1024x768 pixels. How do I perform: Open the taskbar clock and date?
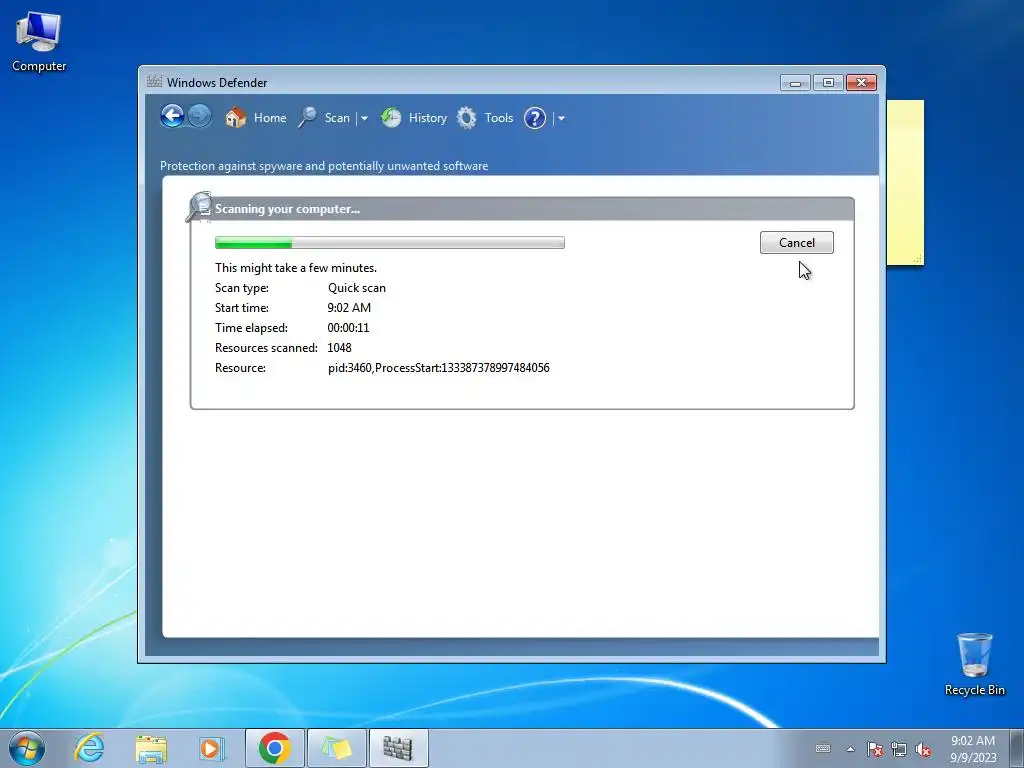973,749
